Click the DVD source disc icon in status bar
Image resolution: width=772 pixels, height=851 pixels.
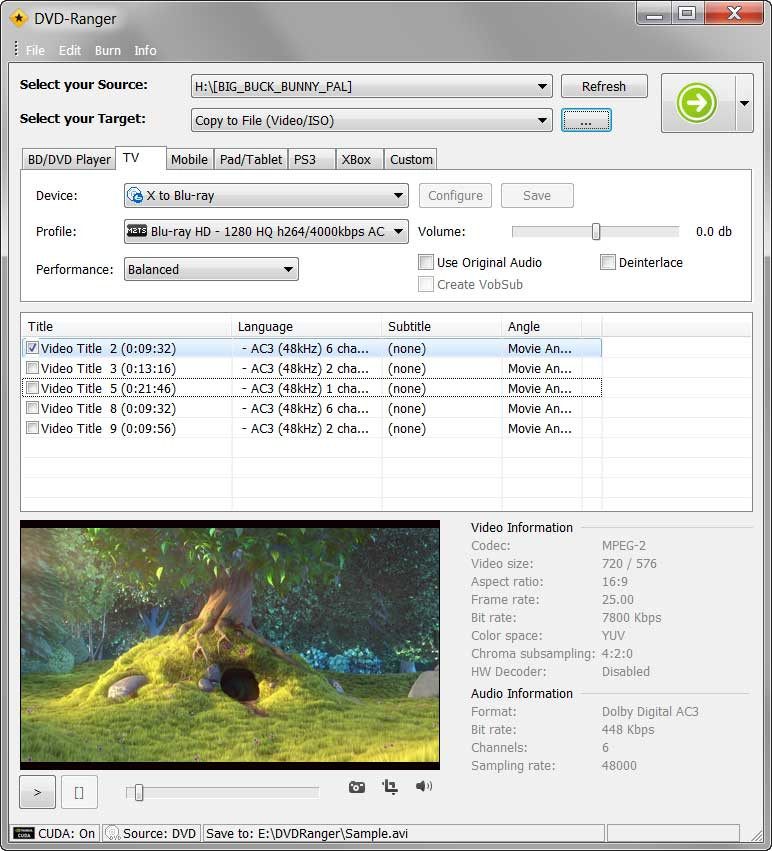[112, 833]
